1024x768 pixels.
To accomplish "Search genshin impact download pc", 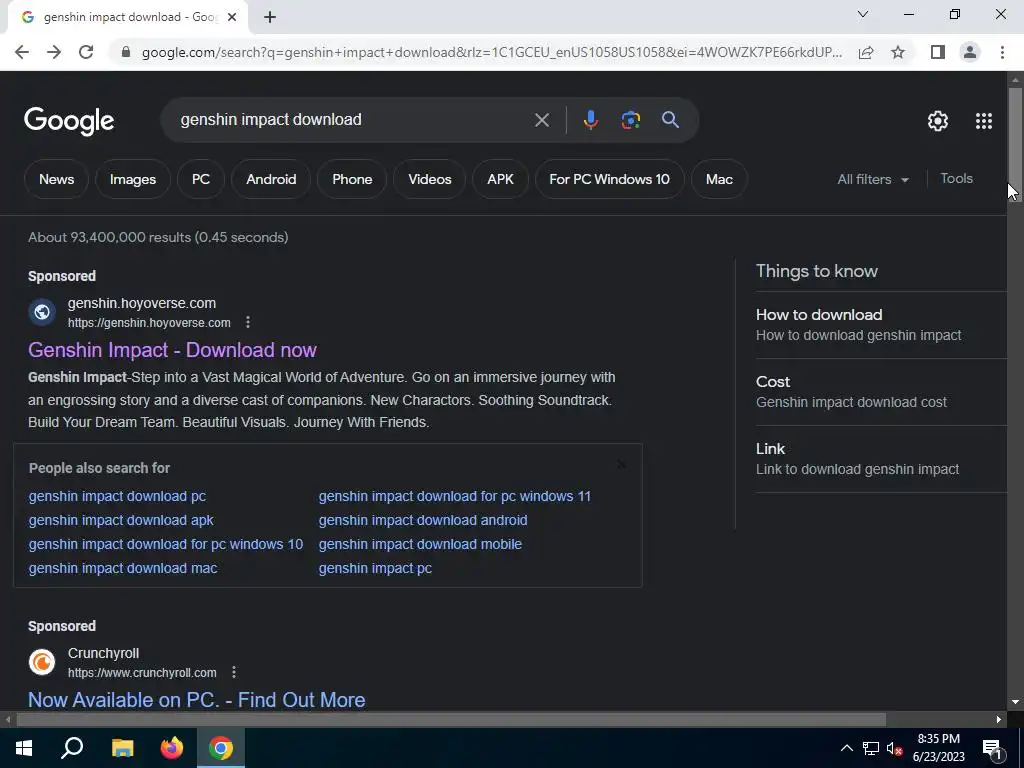I will [117, 496].
